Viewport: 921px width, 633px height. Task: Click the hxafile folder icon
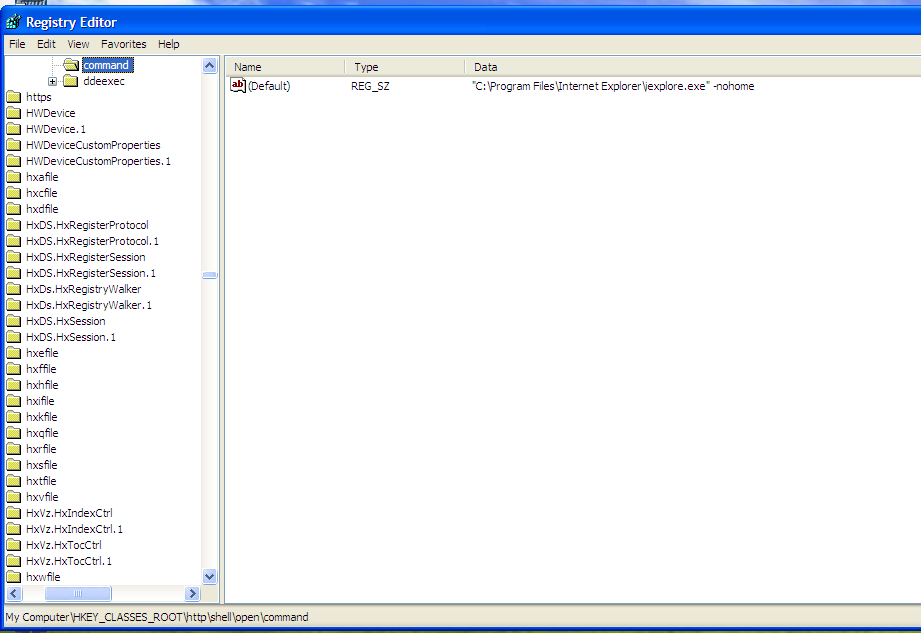point(13,177)
